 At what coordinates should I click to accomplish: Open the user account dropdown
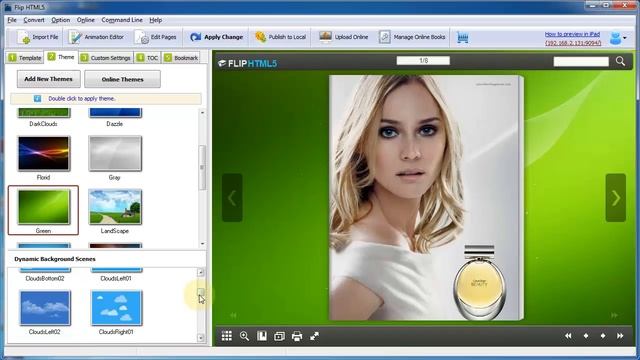(x=618, y=38)
